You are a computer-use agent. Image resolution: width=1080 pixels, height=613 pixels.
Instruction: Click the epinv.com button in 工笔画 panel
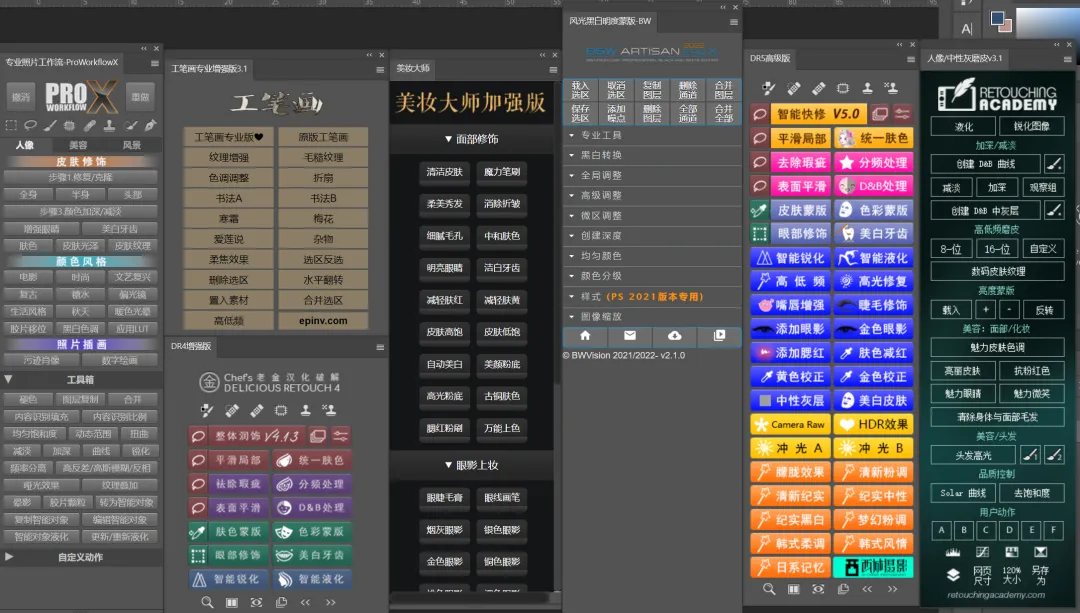click(x=323, y=321)
